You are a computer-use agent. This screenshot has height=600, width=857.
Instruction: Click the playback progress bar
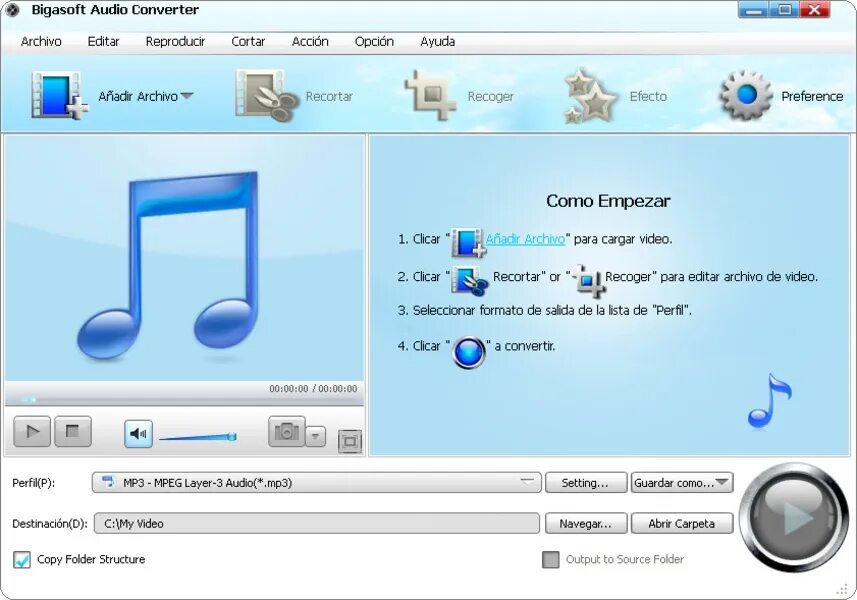pyautogui.click(x=184, y=400)
